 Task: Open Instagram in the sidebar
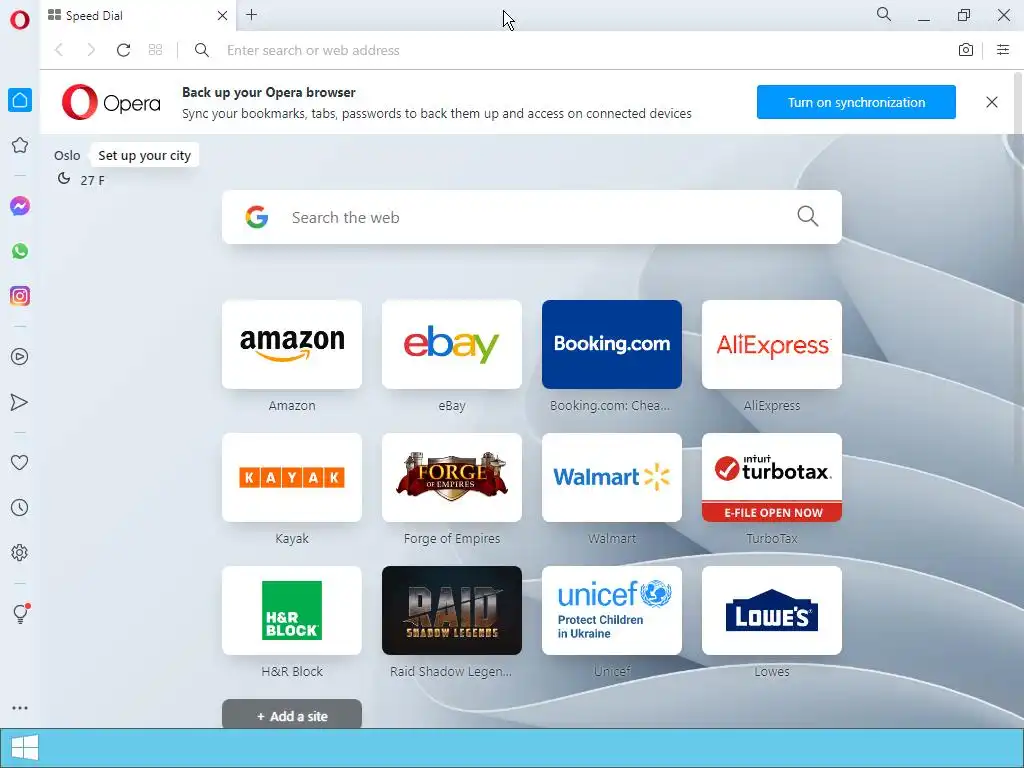(20, 296)
